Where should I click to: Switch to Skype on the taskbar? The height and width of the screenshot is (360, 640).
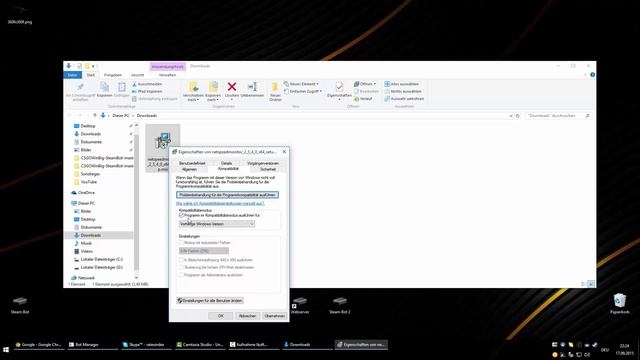(146, 345)
